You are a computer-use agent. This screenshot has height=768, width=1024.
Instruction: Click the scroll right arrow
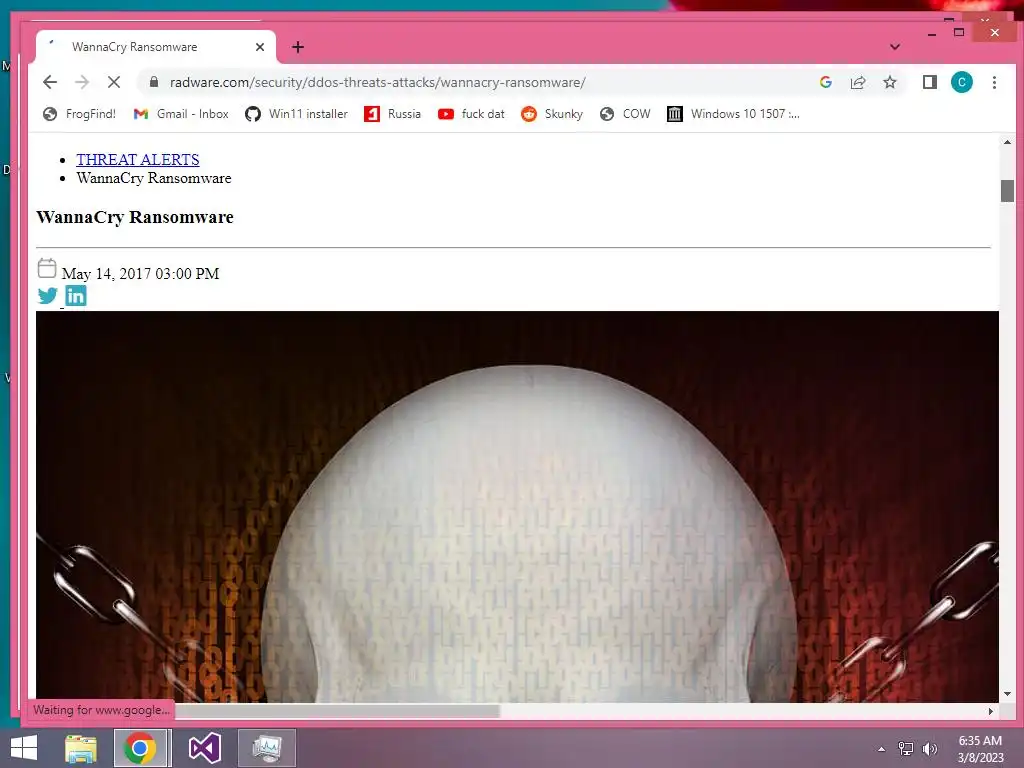tap(991, 711)
